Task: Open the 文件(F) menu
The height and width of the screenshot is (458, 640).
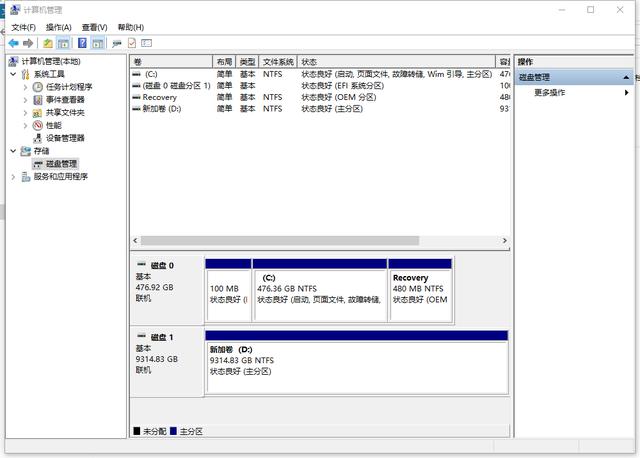Action: point(23,27)
